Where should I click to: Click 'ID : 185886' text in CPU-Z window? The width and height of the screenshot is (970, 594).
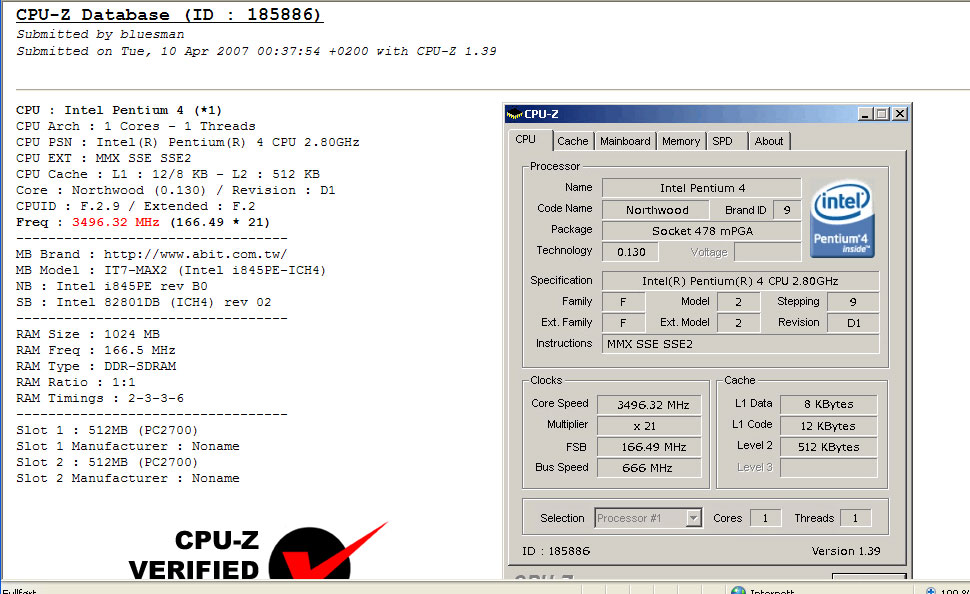[x=556, y=551]
